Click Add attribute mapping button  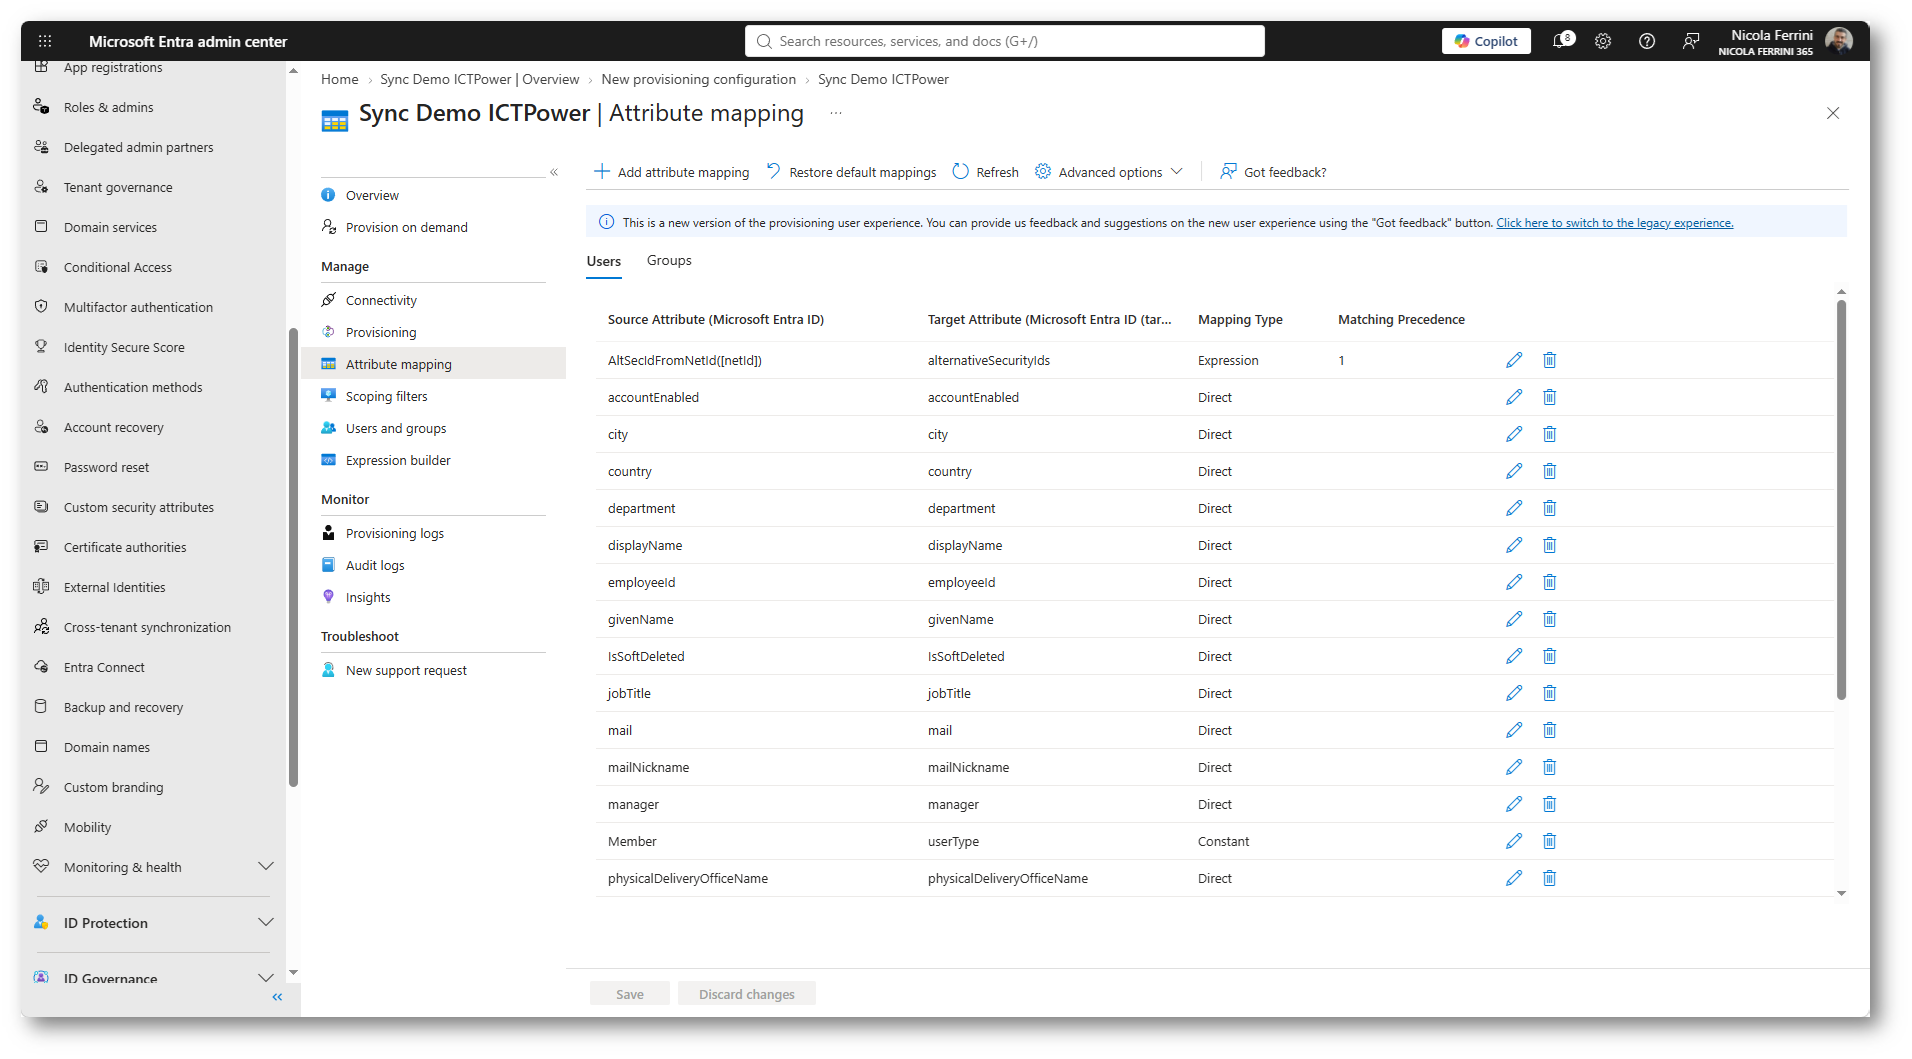point(671,172)
